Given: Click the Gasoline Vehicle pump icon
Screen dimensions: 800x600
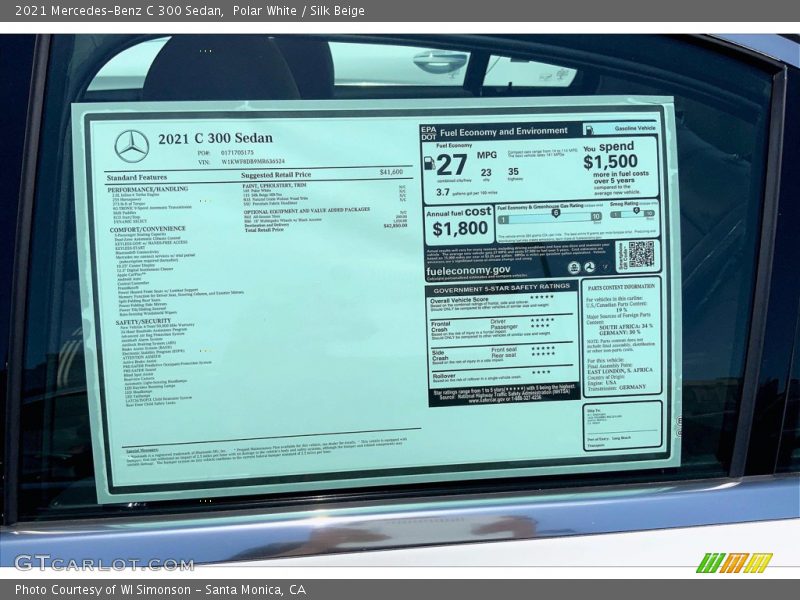Looking at the screenshot, I should pyautogui.click(x=590, y=132).
